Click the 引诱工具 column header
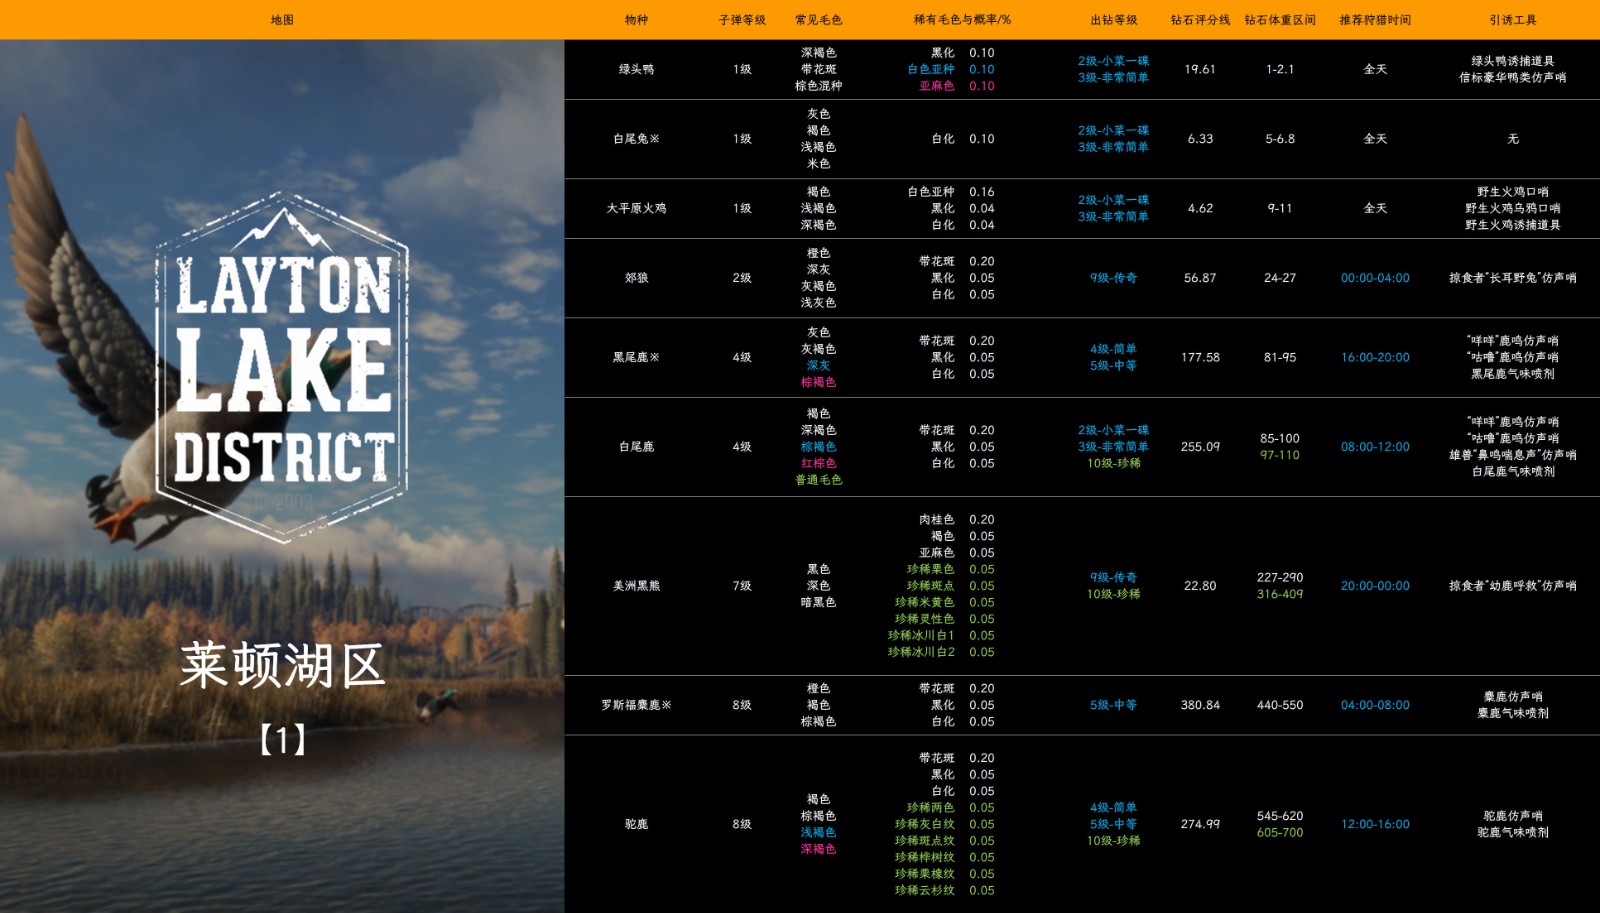 1512,20
